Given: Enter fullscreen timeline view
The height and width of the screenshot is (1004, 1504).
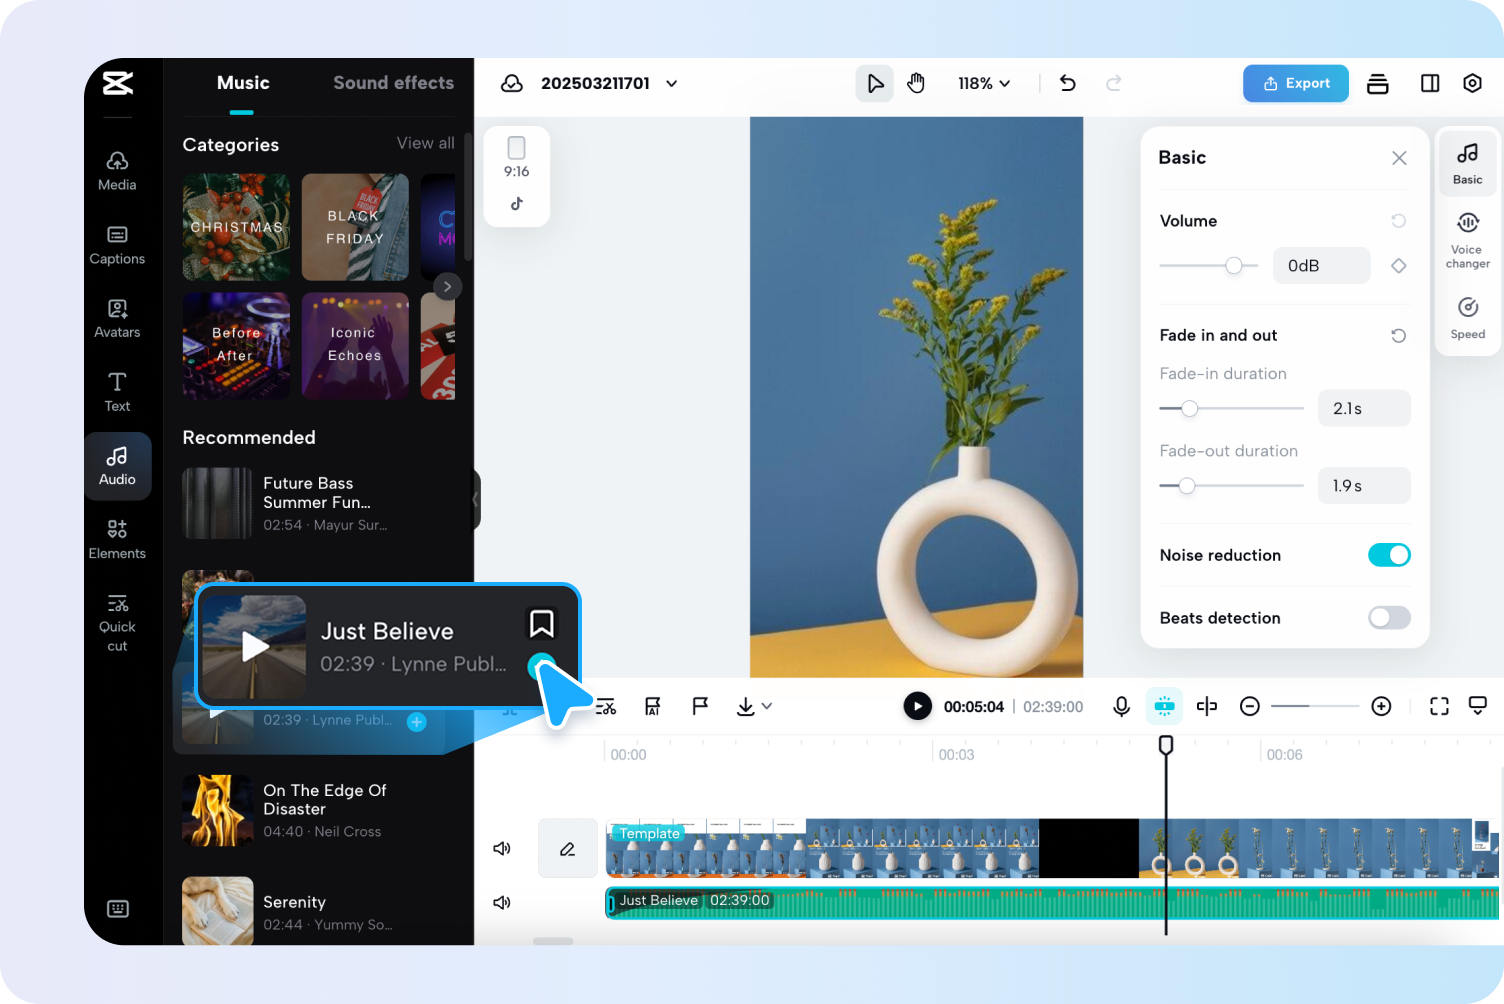Looking at the screenshot, I should pyautogui.click(x=1439, y=706).
